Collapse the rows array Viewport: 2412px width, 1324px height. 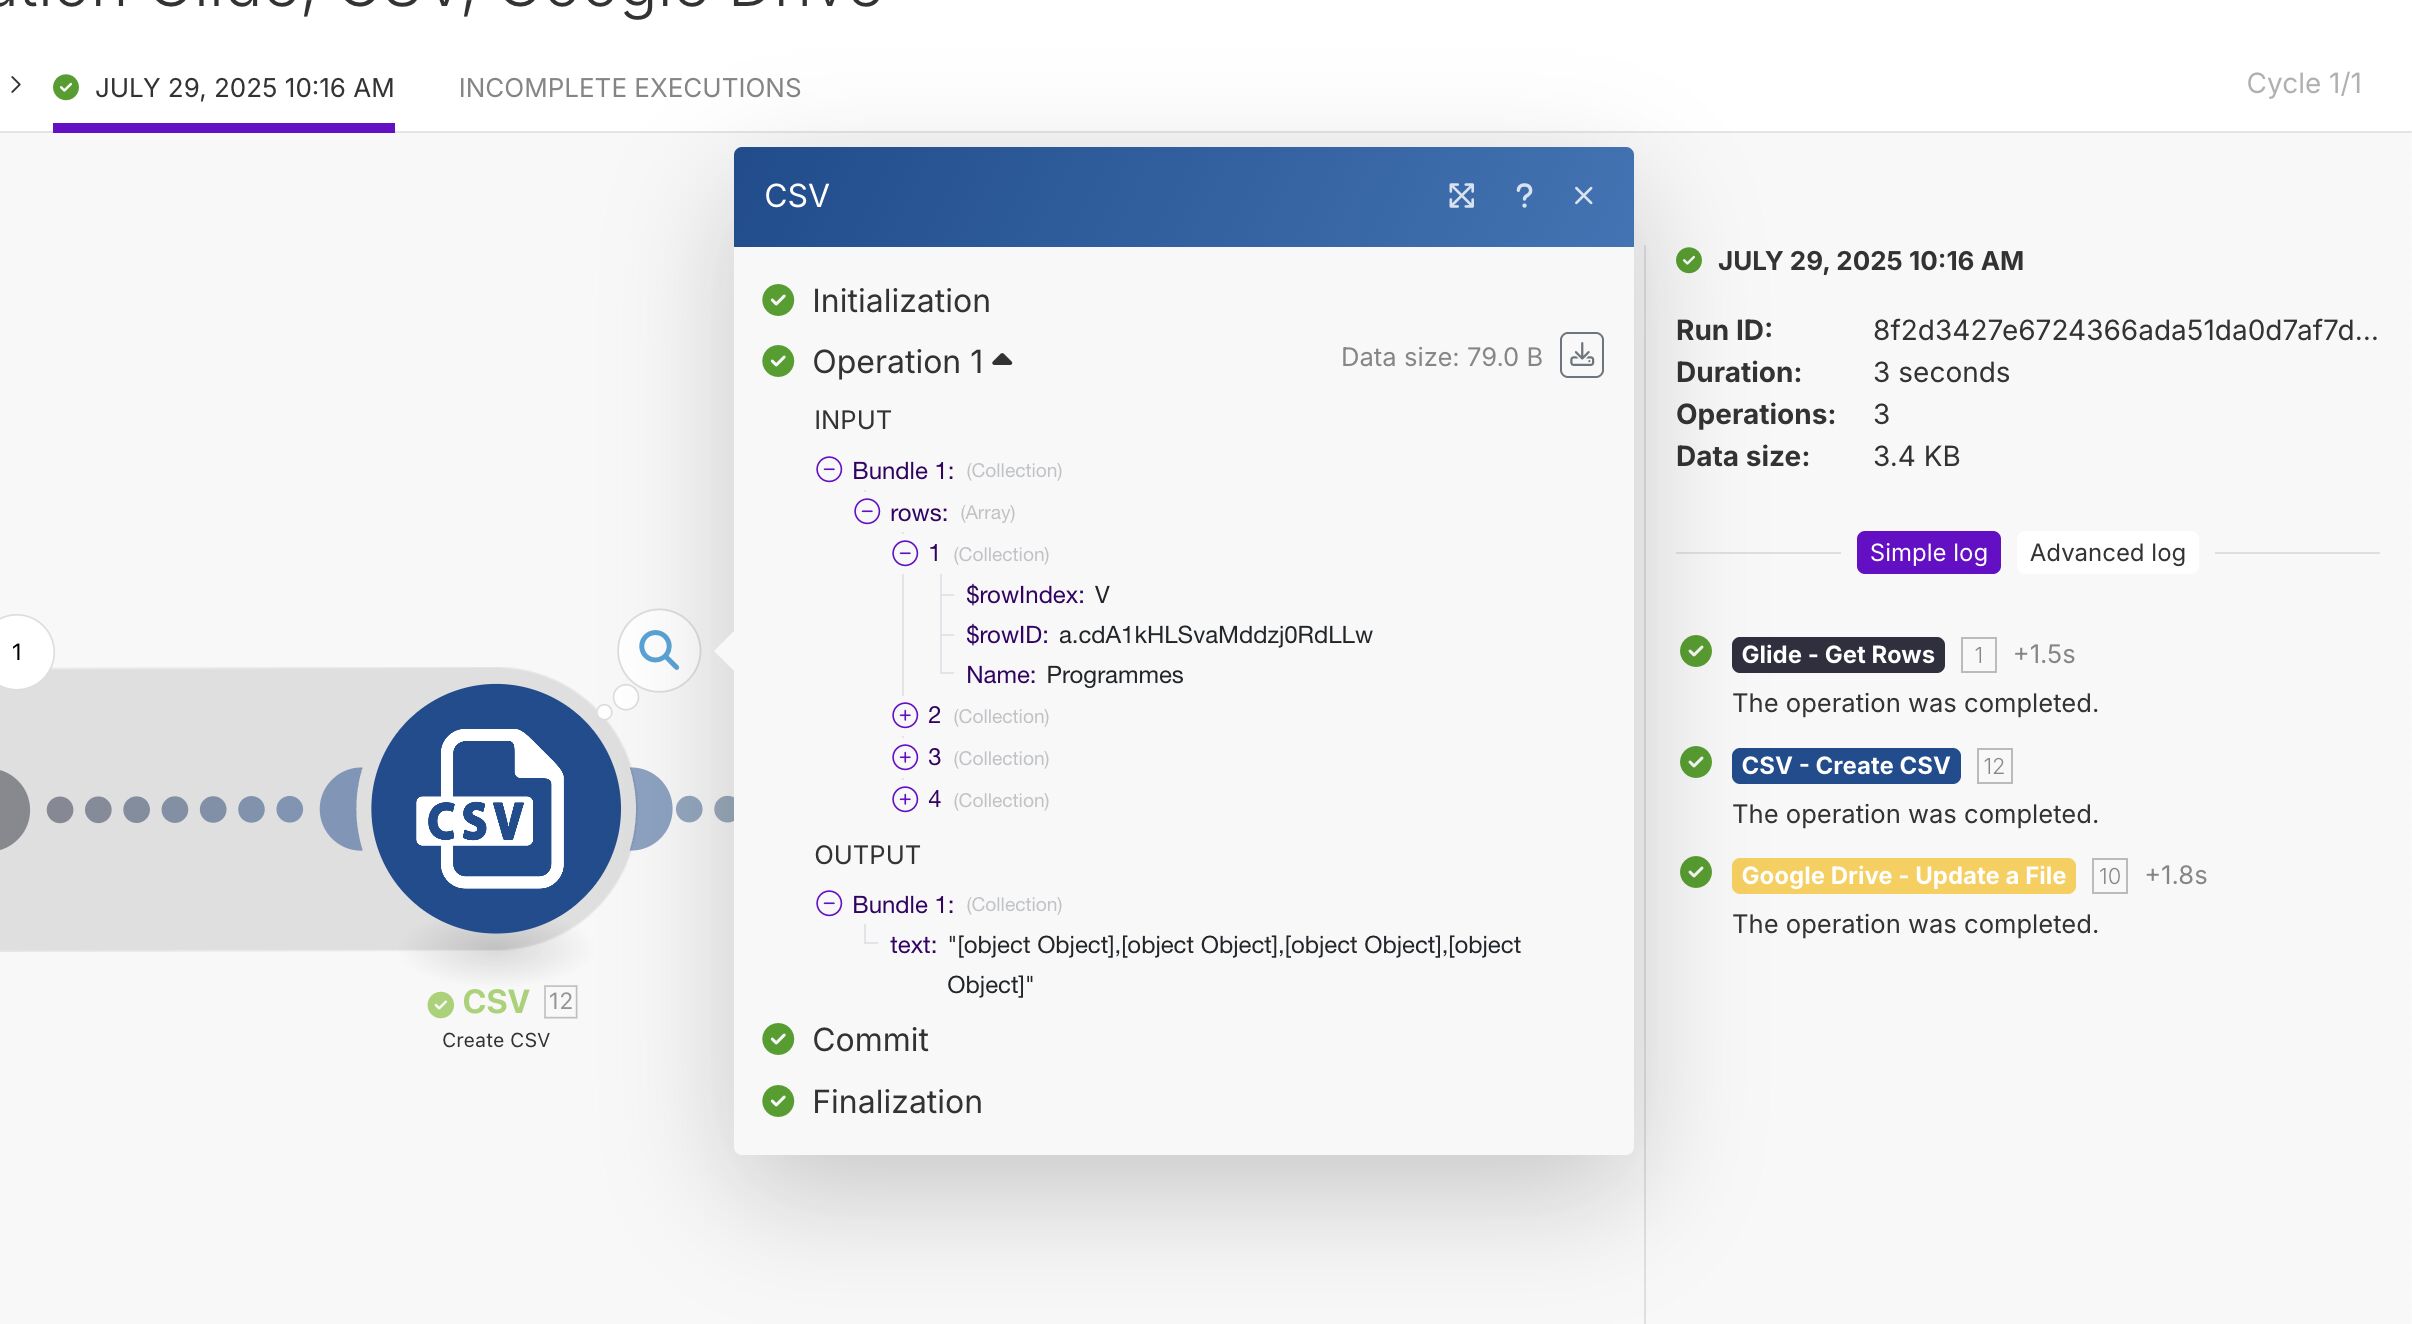tap(867, 511)
